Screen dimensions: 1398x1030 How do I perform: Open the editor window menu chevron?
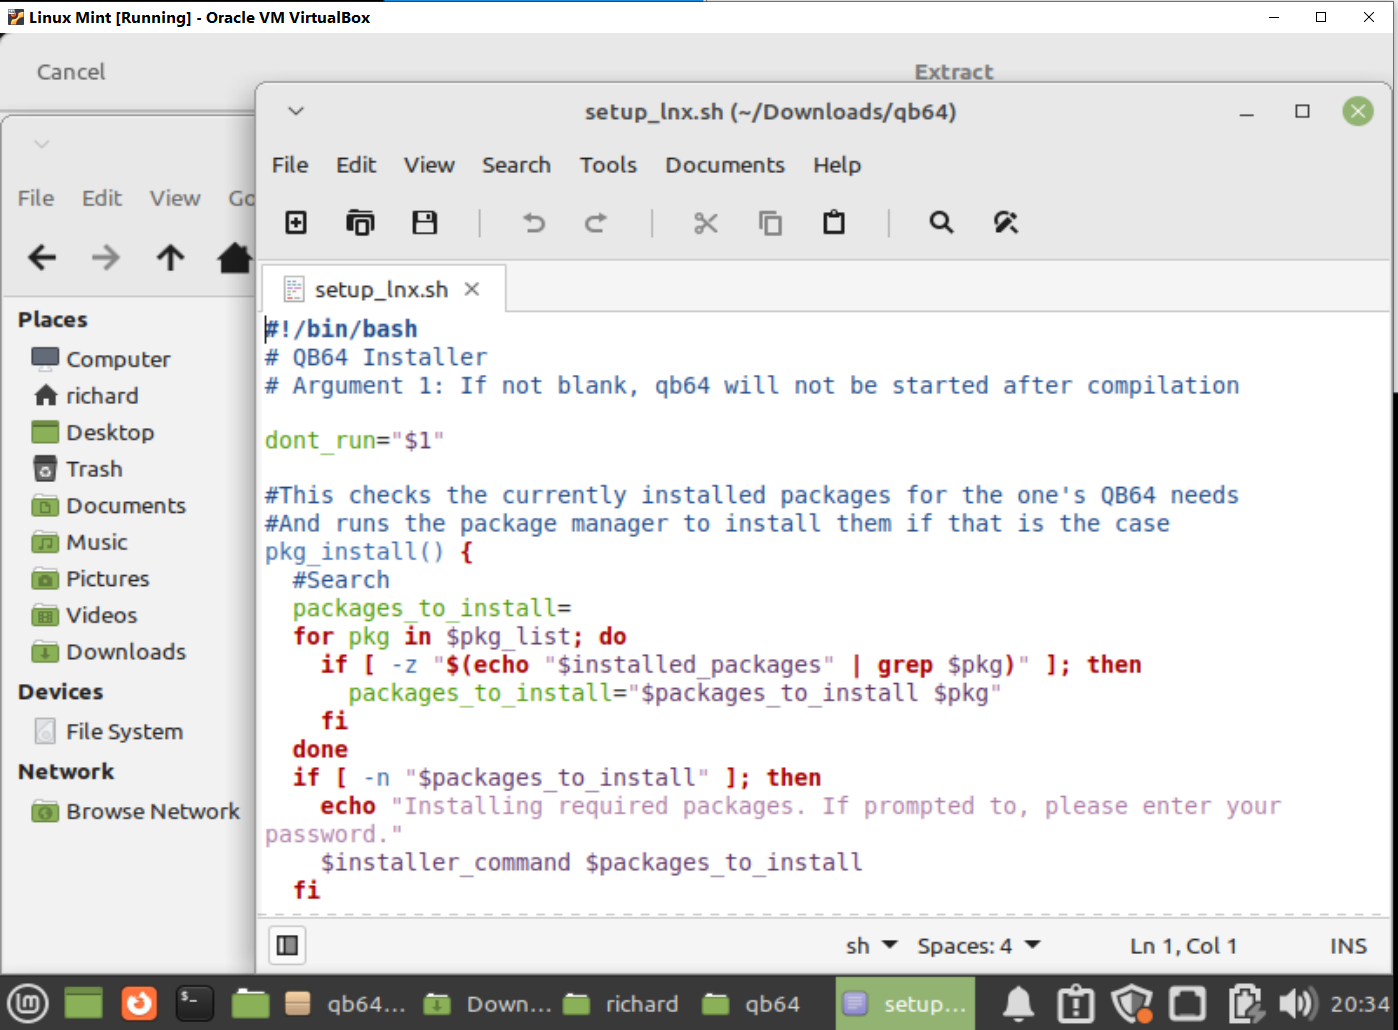tap(296, 111)
